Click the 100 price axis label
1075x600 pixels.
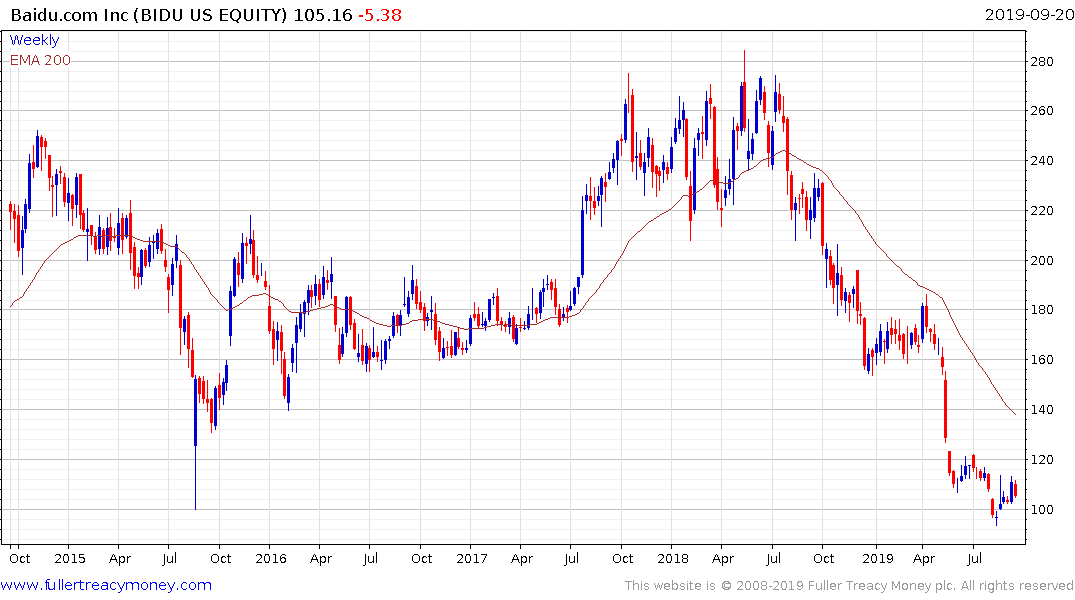[1042, 509]
